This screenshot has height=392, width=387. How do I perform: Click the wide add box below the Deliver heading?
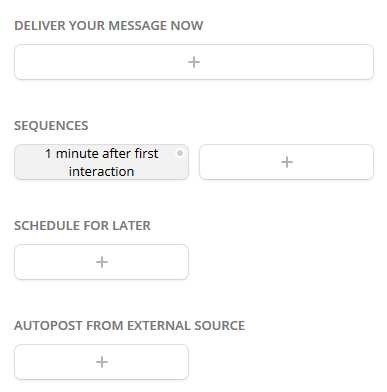point(194,62)
